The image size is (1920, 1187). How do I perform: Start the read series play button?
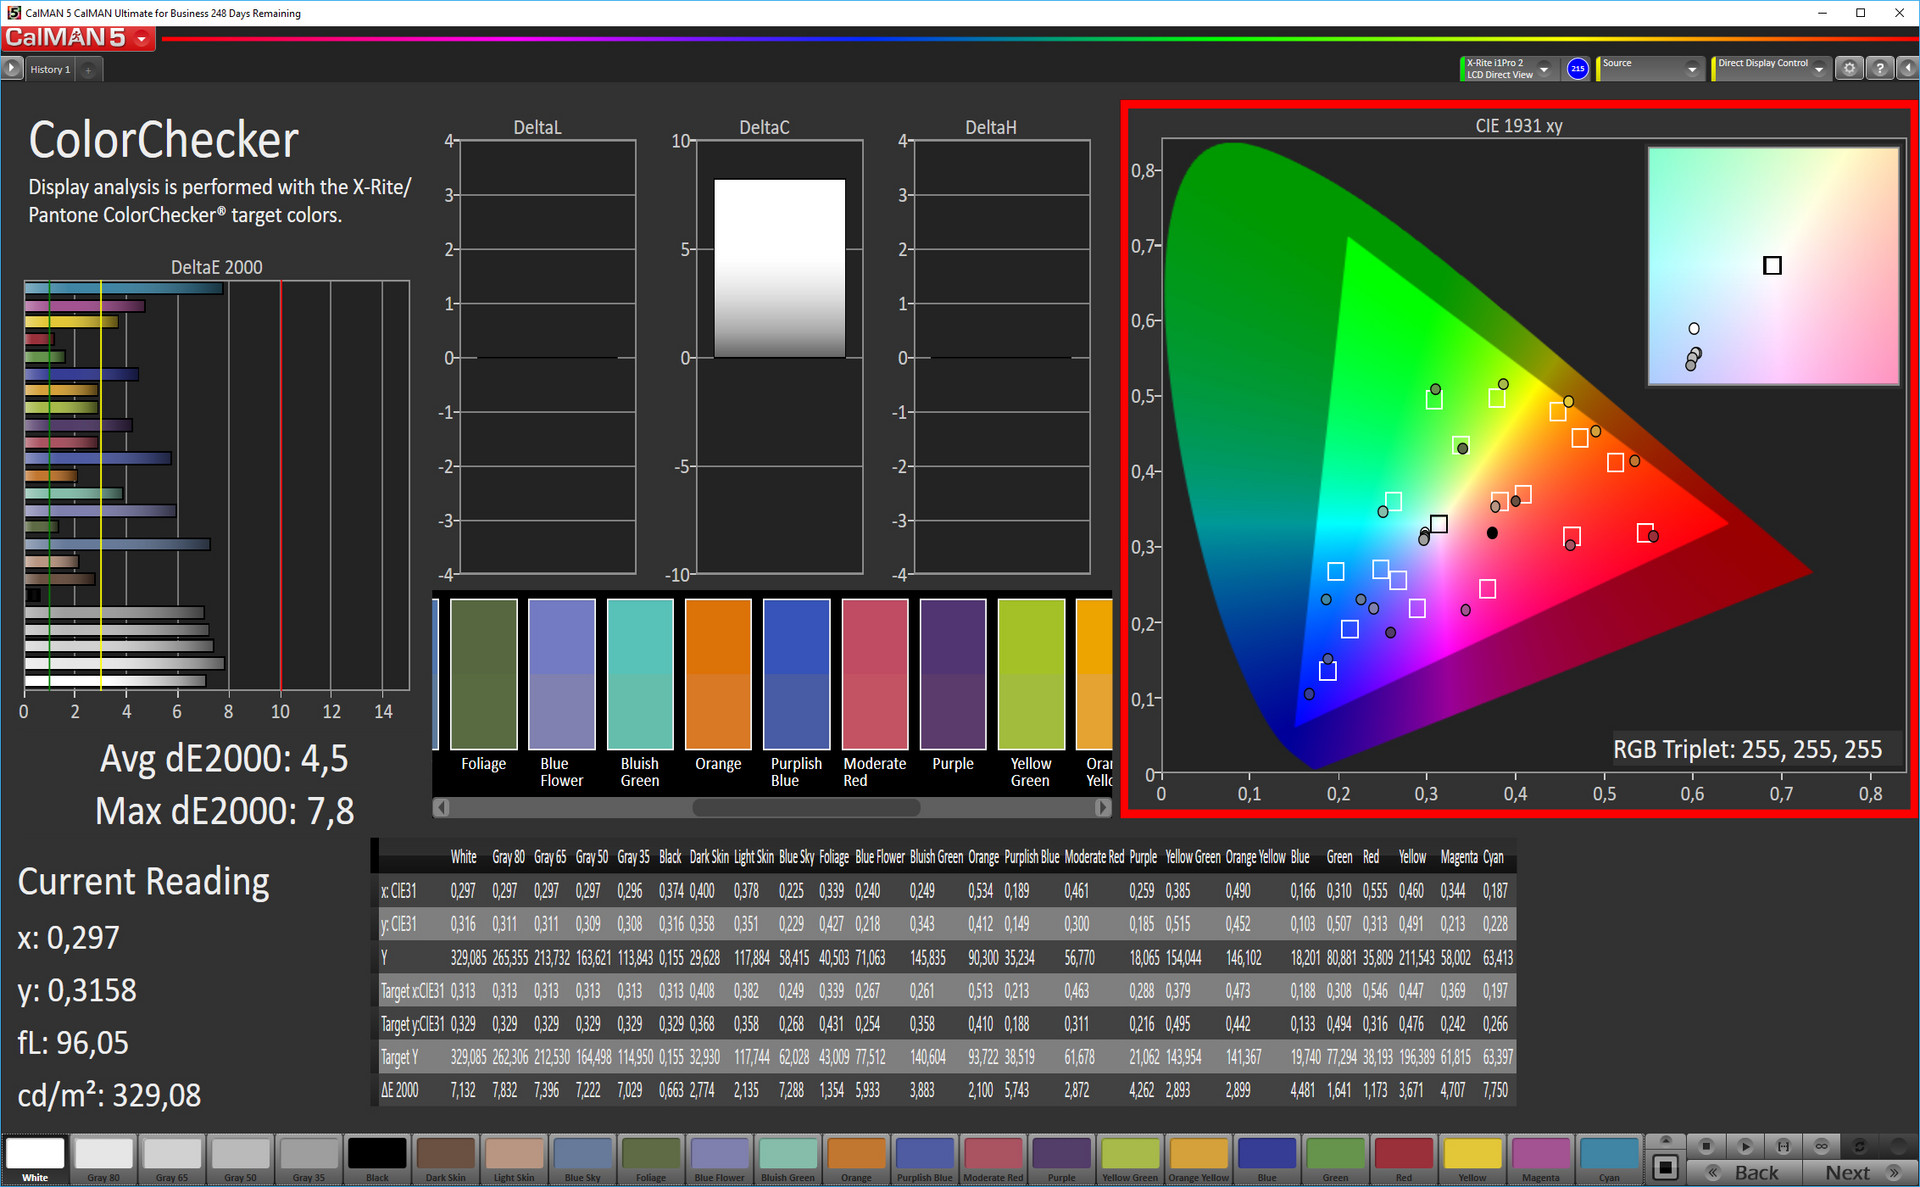pyautogui.click(x=1744, y=1146)
